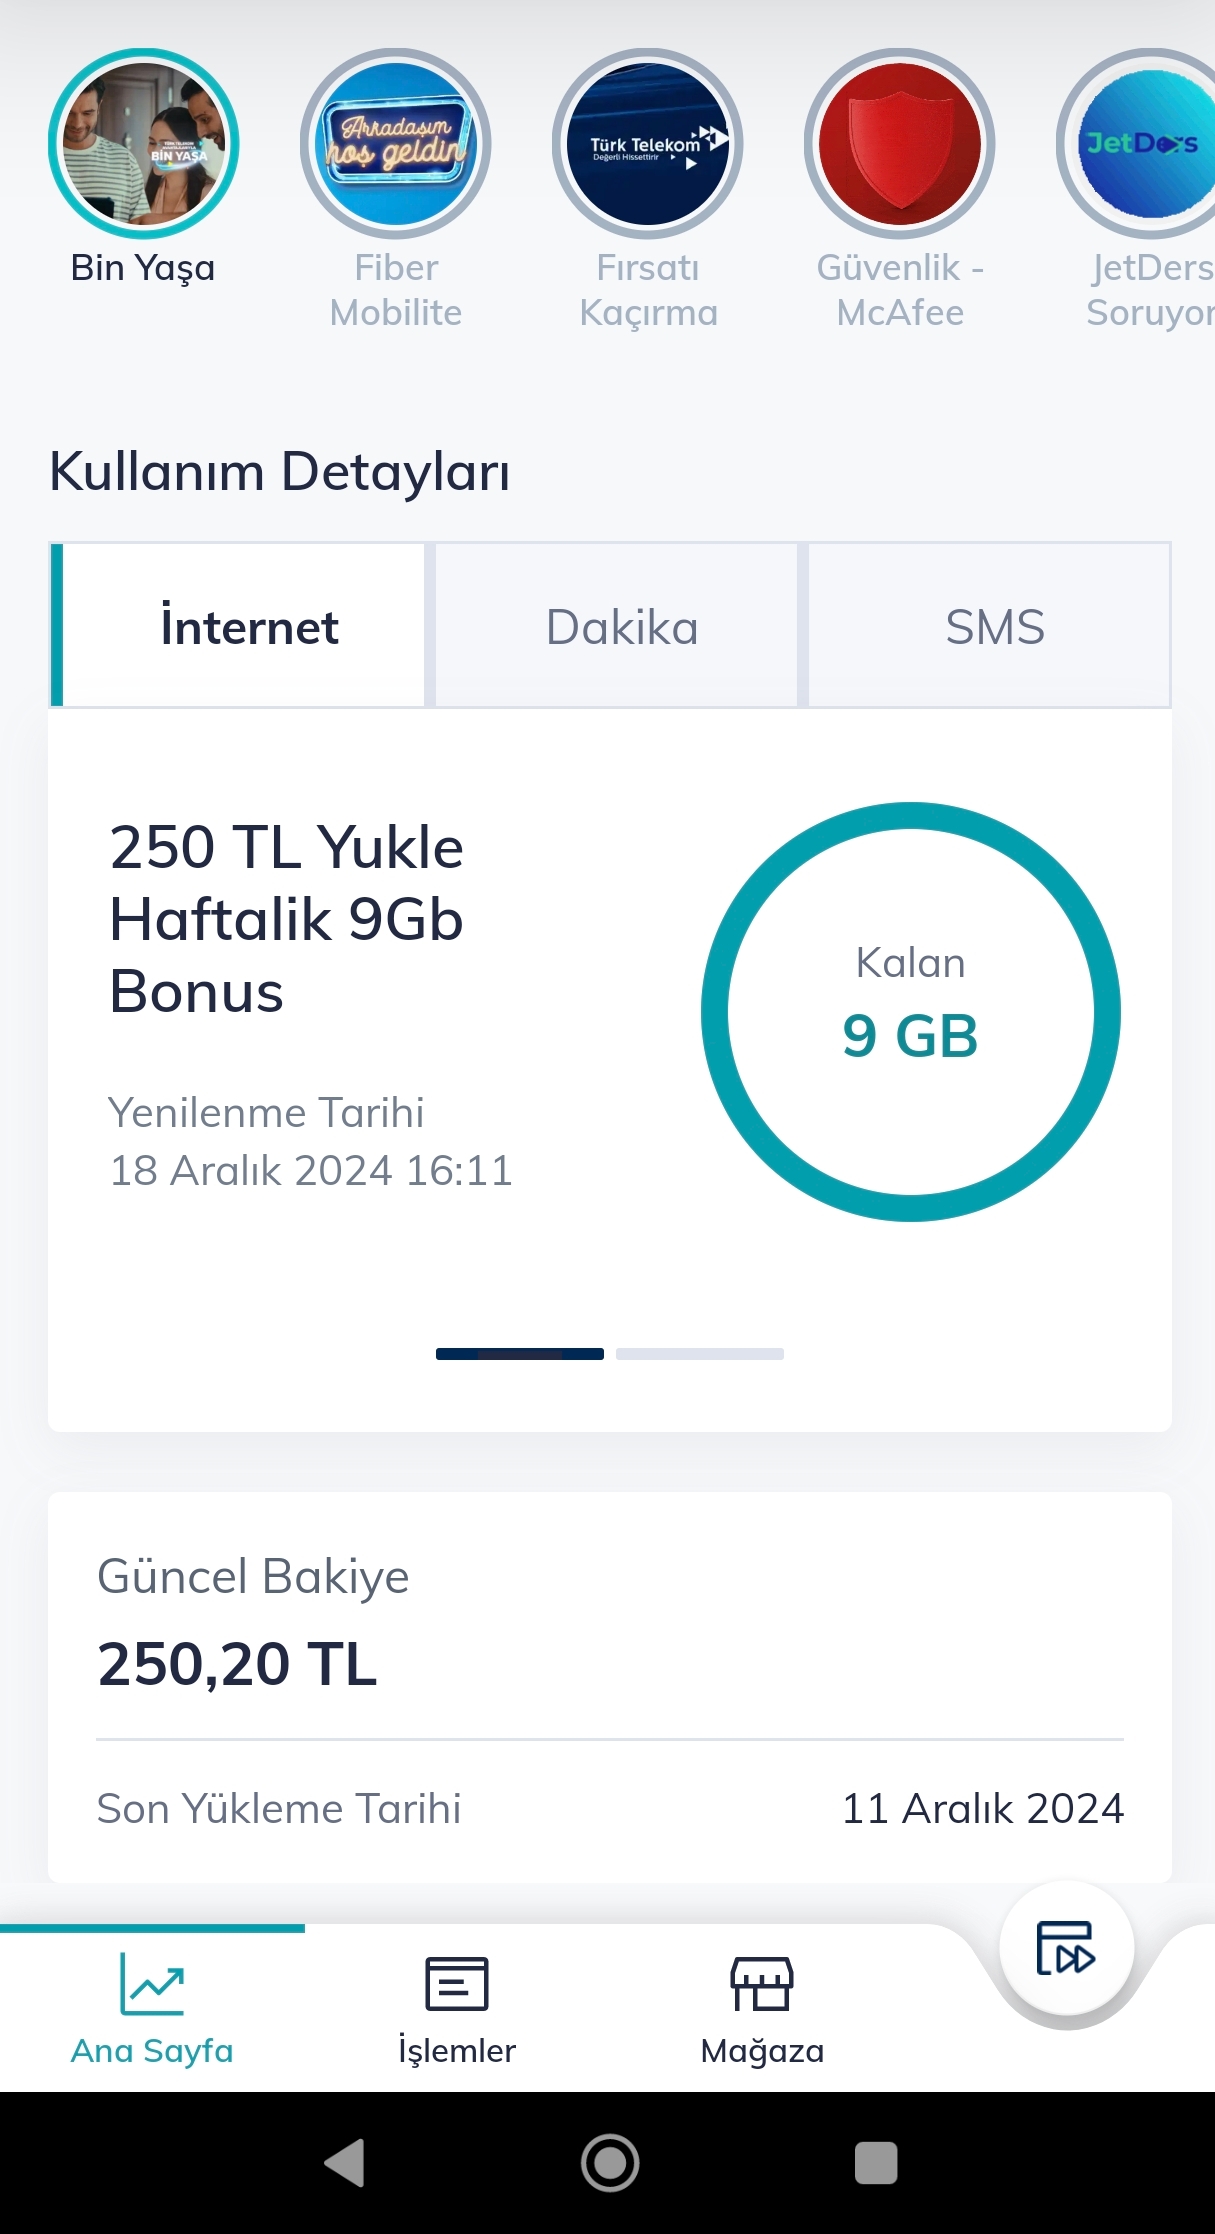Tap the Android home circle button

click(610, 2163)
